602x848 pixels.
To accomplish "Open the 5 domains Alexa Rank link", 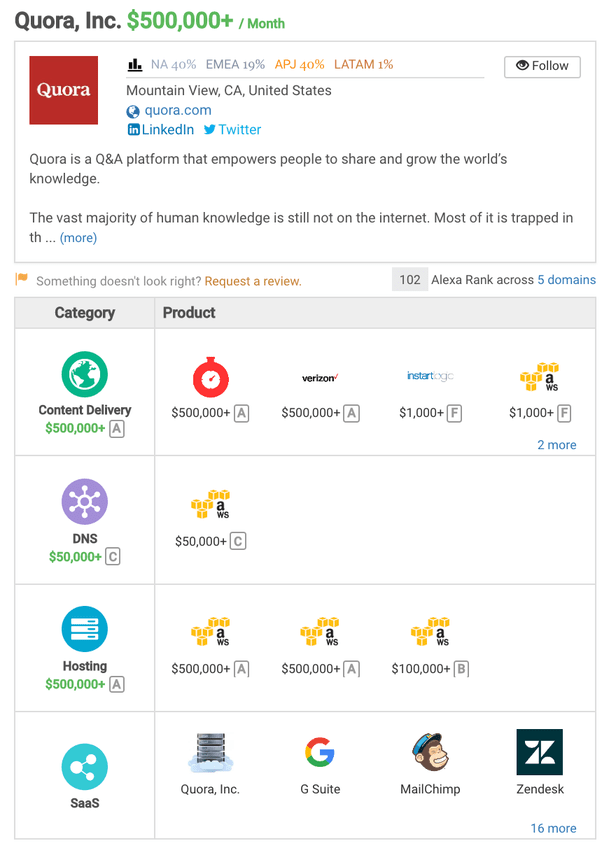I will [x=566, y=280].
